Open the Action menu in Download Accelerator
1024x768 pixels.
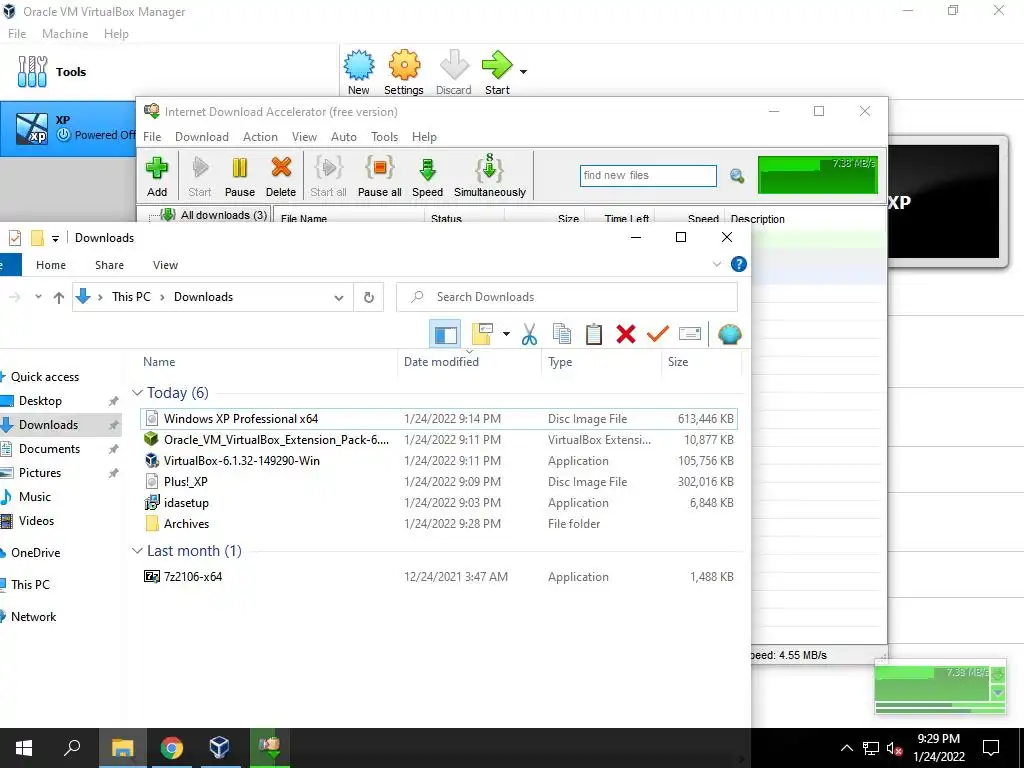pyautogui.click(x=260, y=136)
